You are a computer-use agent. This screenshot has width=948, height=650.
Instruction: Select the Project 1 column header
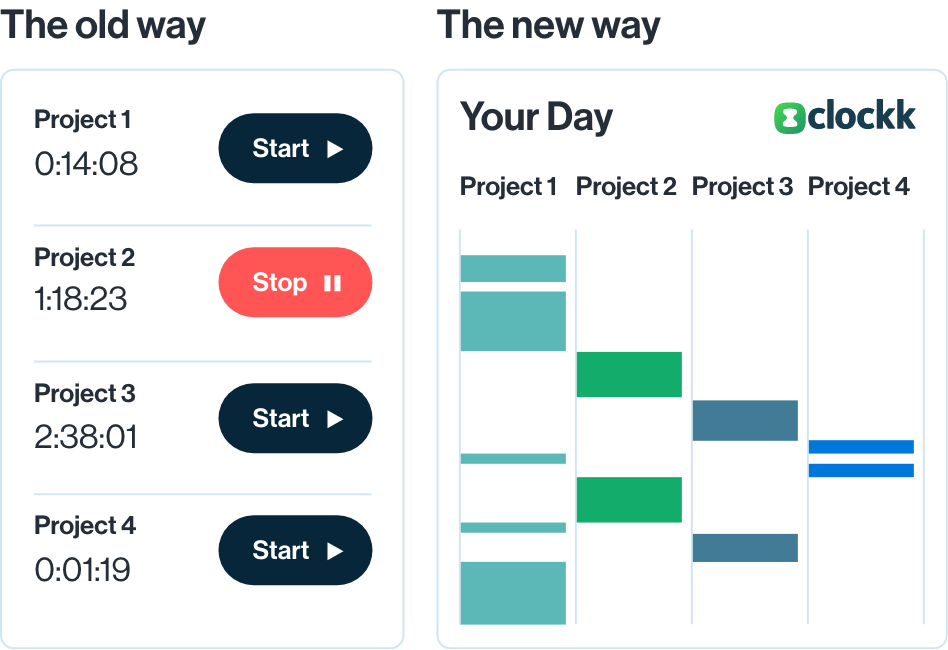point(508,186)
